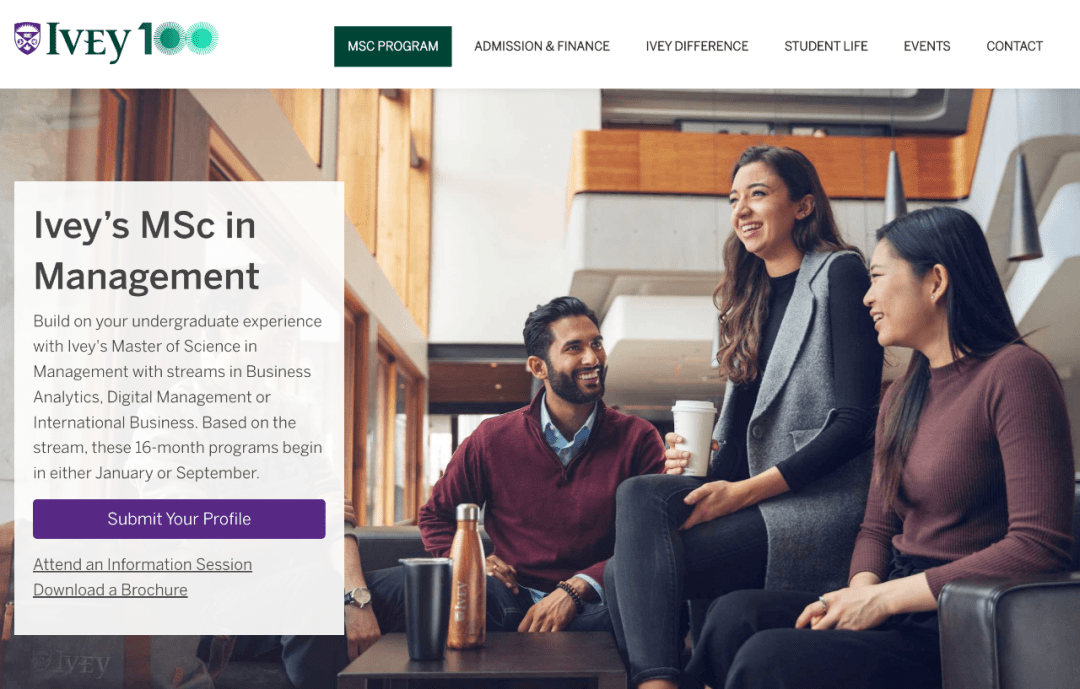This screenshot has height=689, width=1080.
Task: Click the Ivey's MSc in Management heading
Action: coord(146,251)
